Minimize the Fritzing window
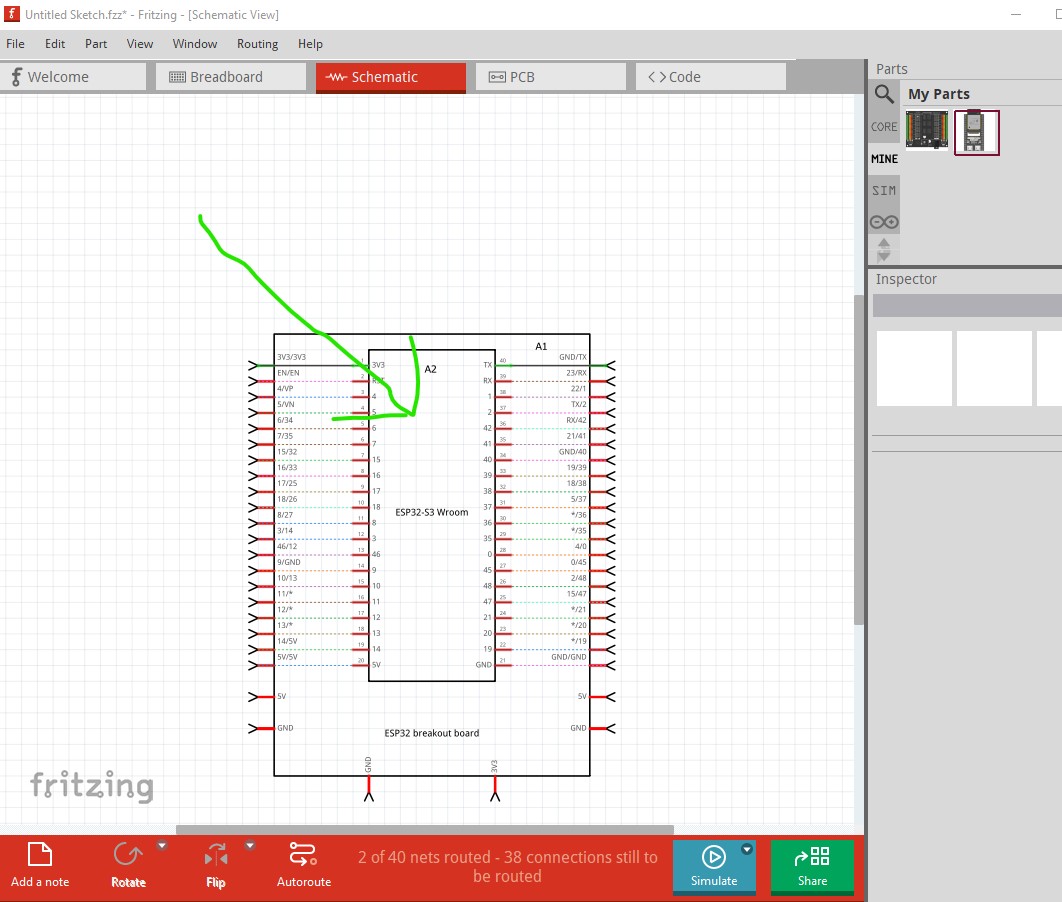 [1016, 14]
